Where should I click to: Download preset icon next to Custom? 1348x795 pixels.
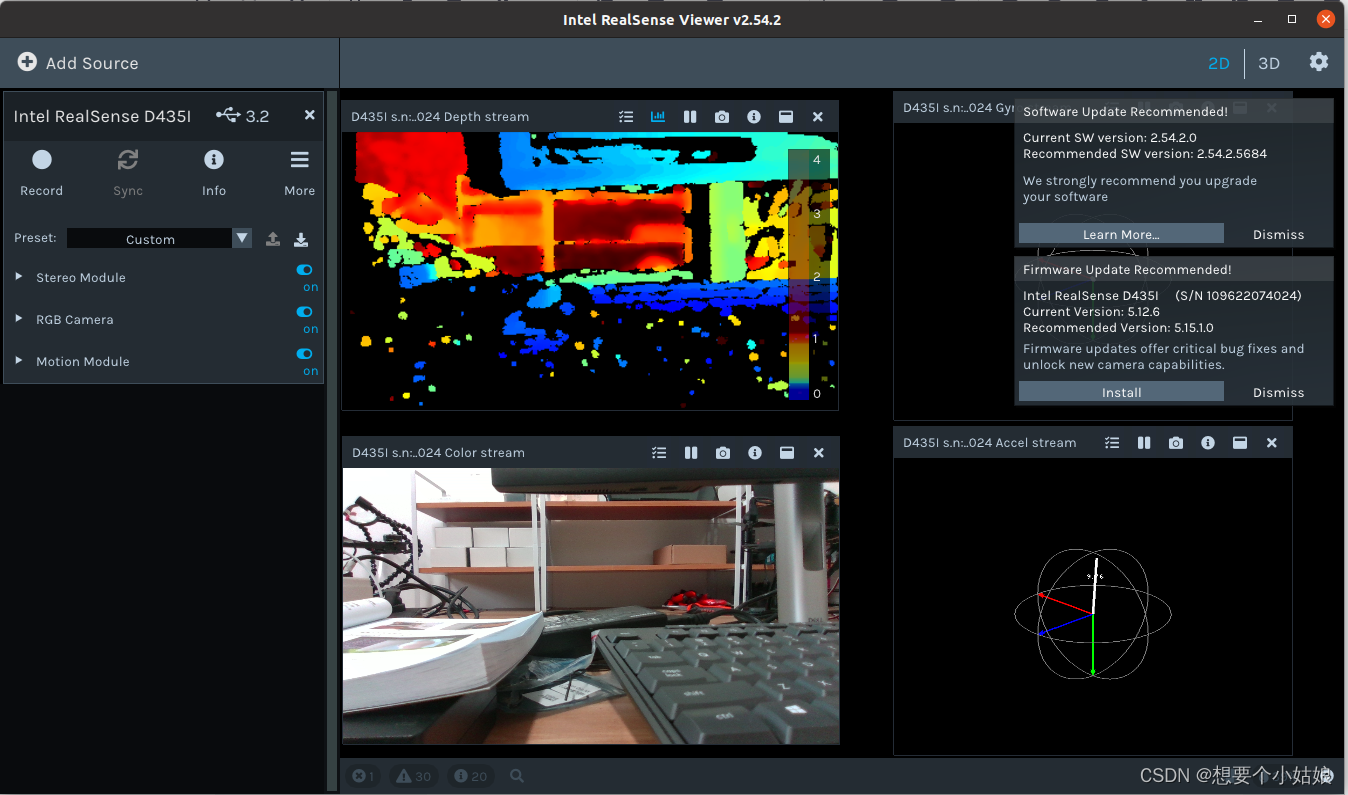click(301, 239)
